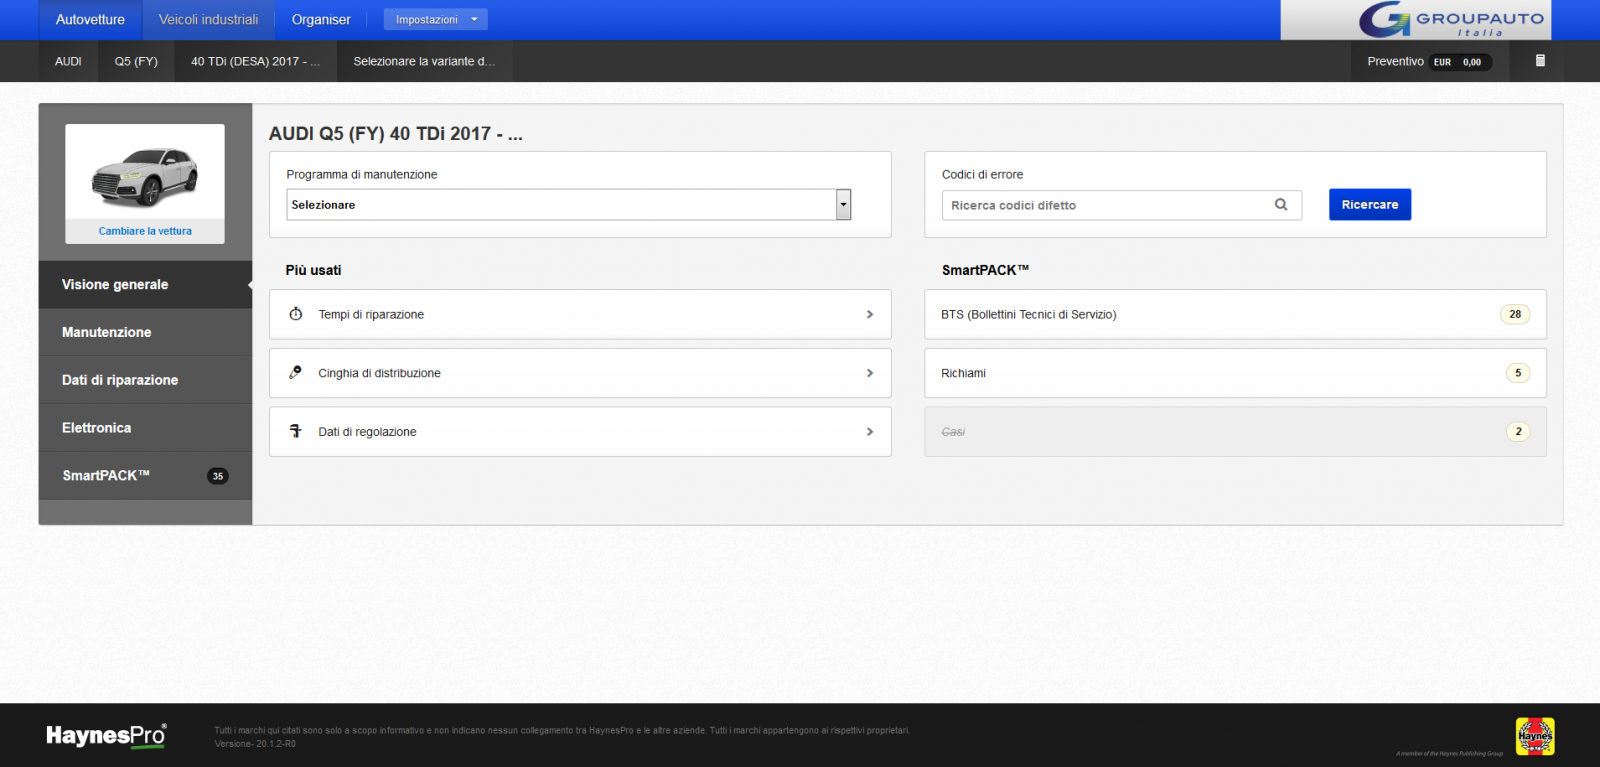
Task: Click the magnifier icon in fault code field
Action: (x=1281, y=205)
